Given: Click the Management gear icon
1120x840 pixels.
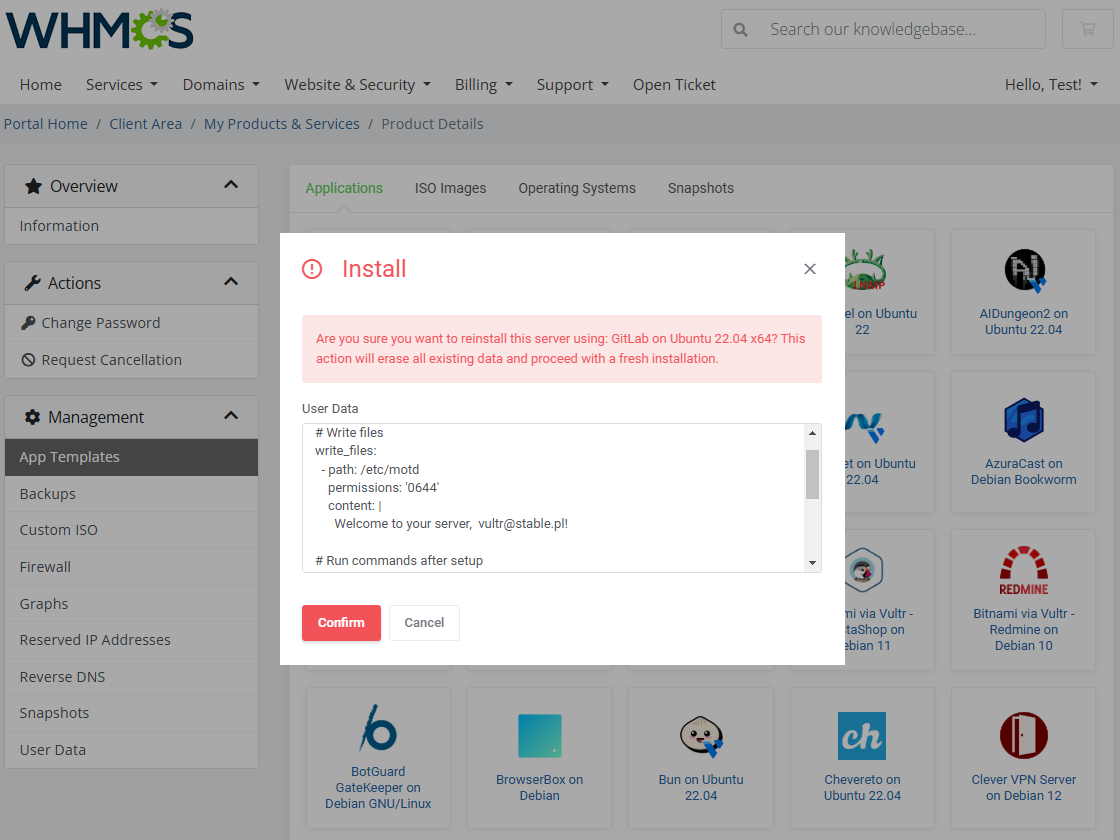Looking at the screenshot, I should pos(32,417).
